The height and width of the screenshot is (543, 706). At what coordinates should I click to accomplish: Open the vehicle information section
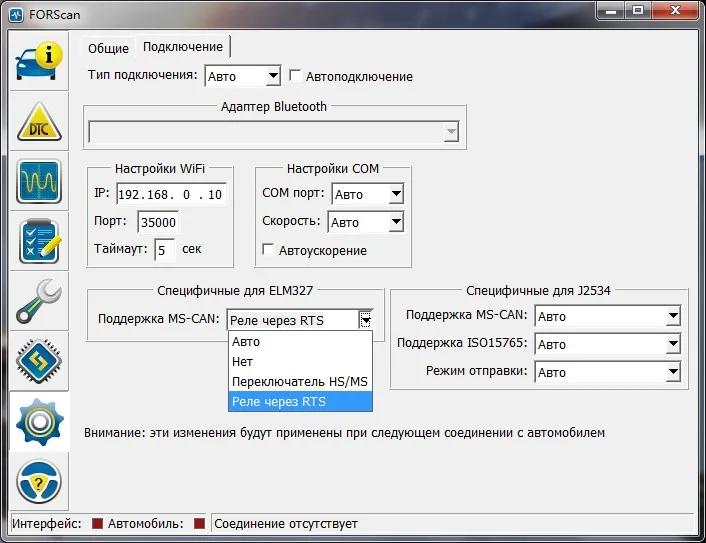(39, 61)
